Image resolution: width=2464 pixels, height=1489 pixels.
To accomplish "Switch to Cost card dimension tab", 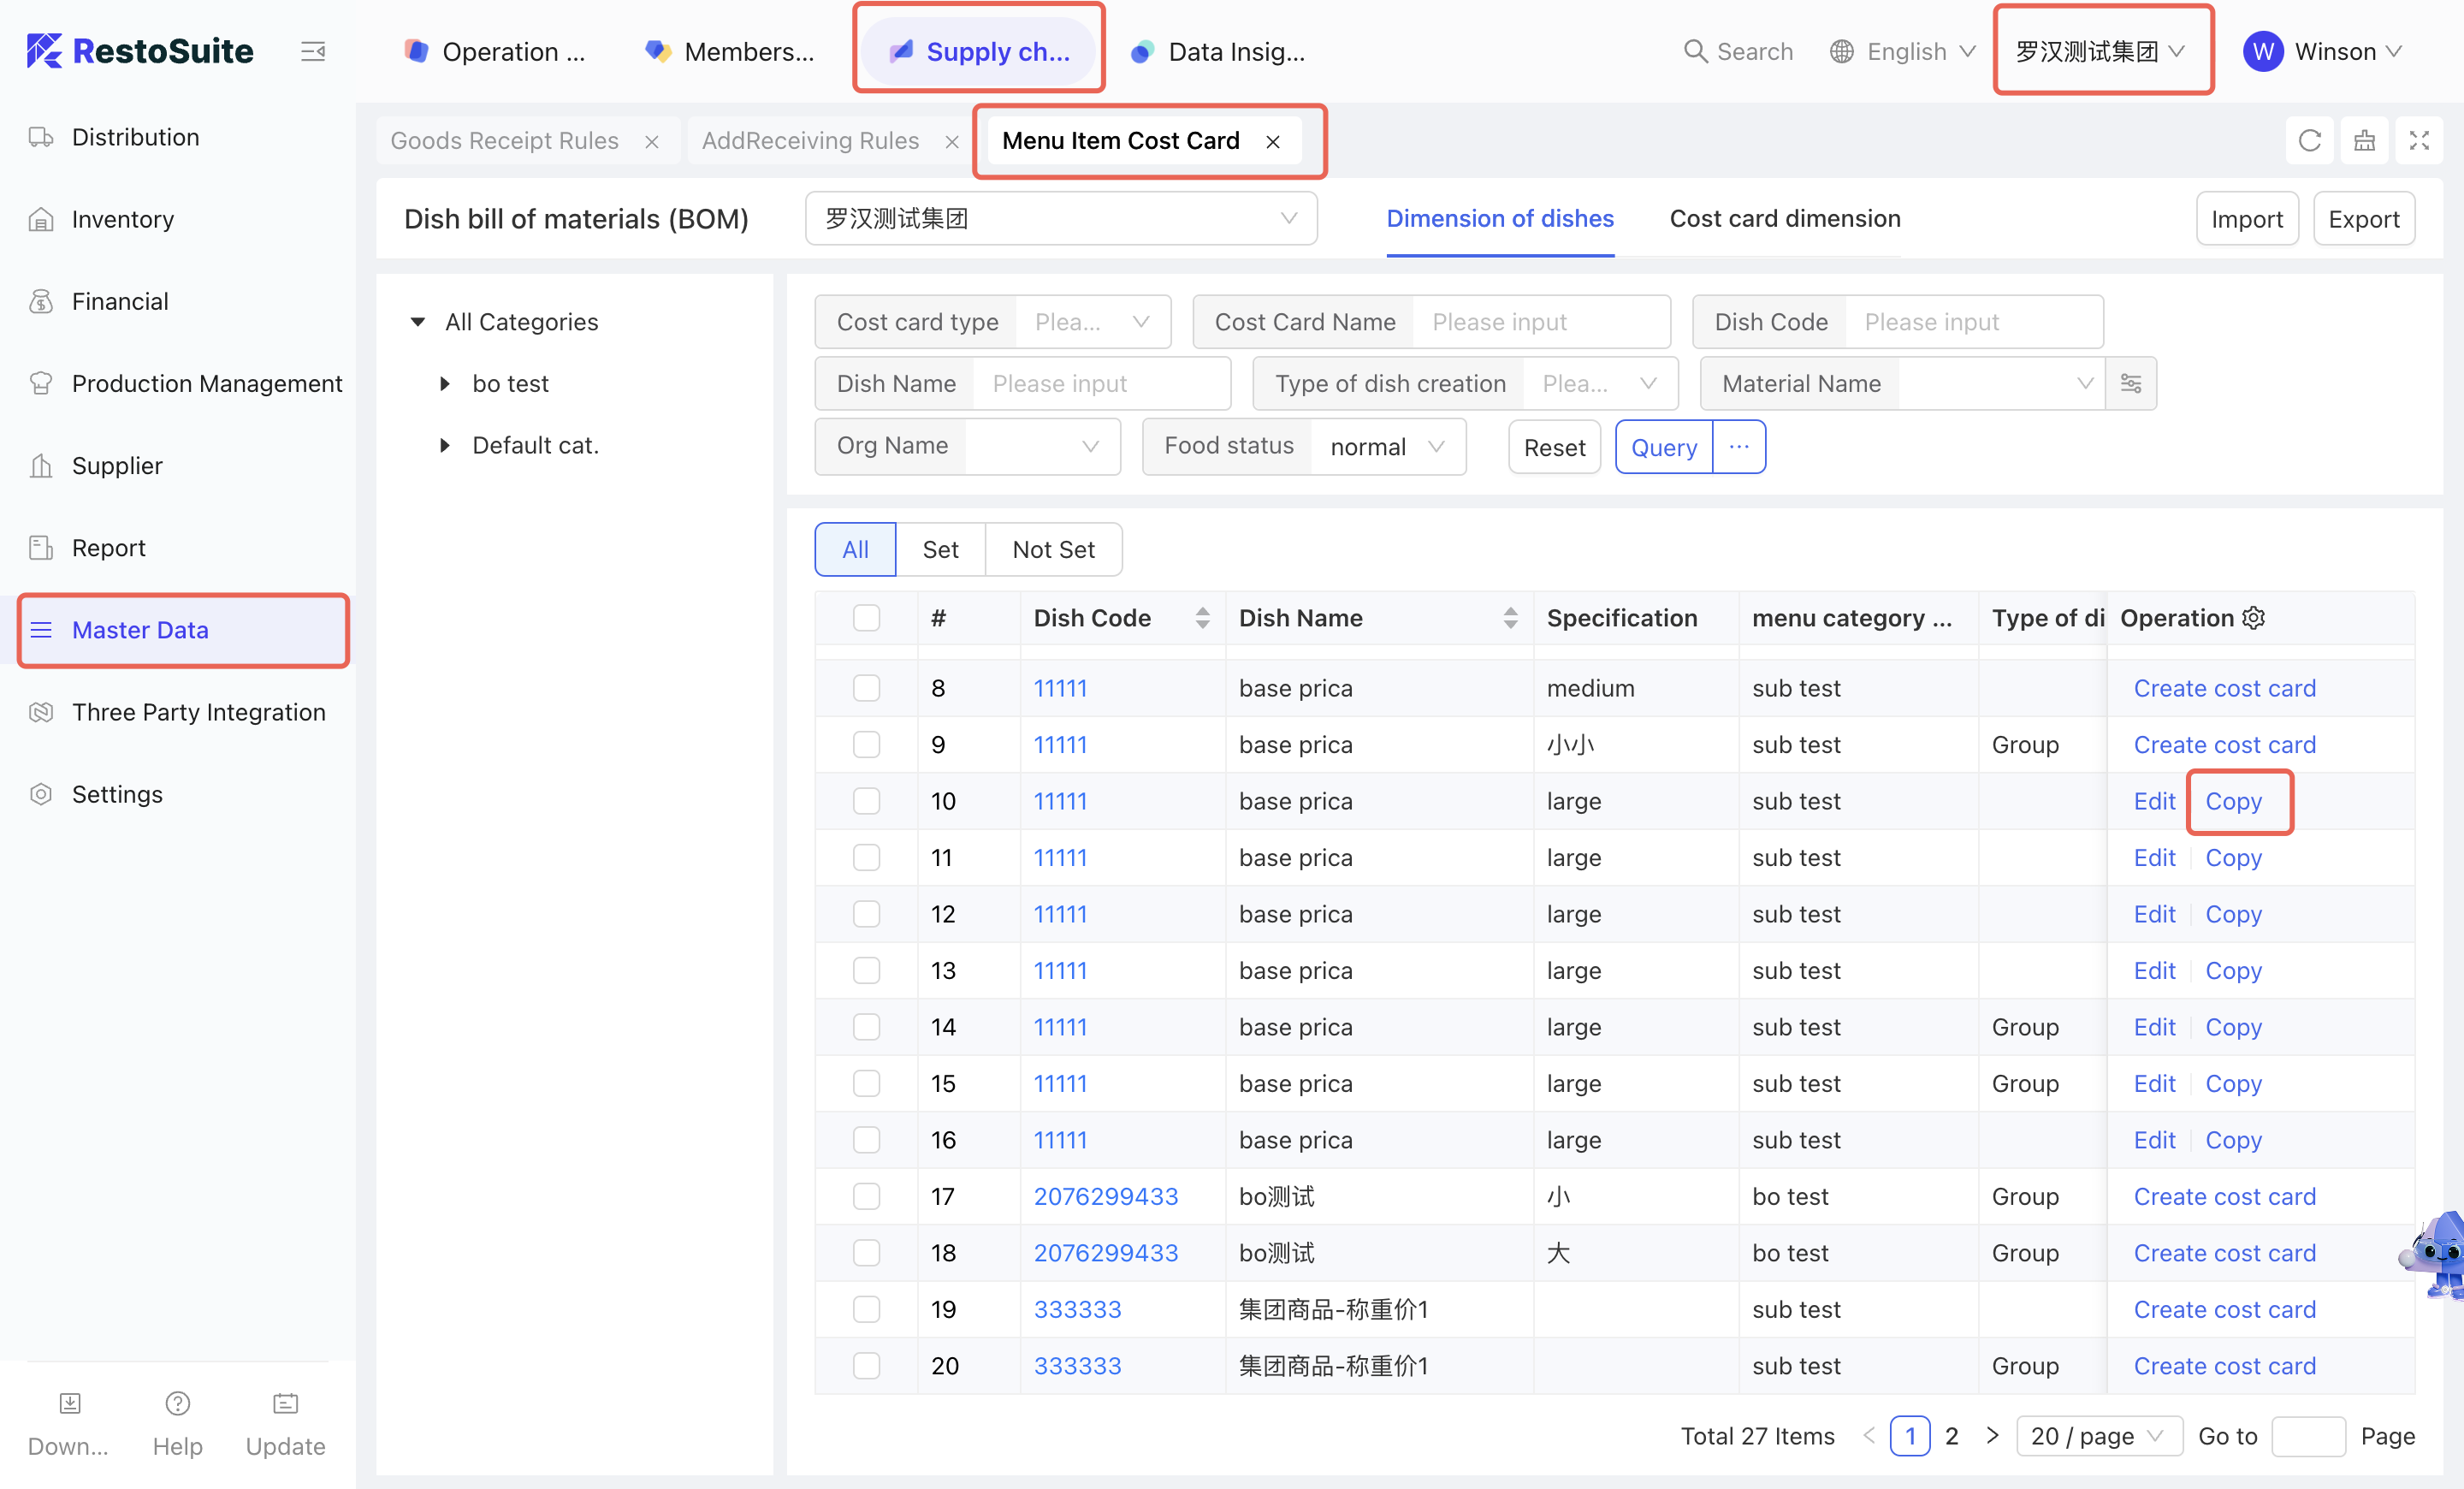I will click(x=1784, y=219).
